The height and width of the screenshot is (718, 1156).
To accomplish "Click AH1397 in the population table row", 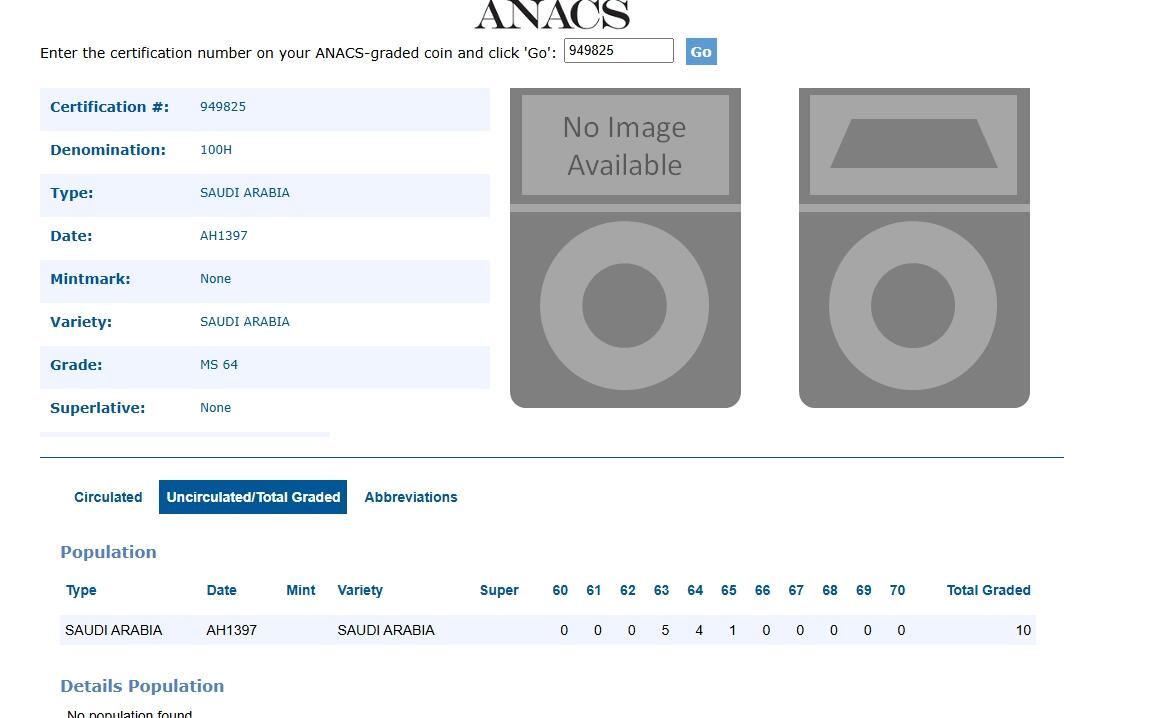I will 231,630.
